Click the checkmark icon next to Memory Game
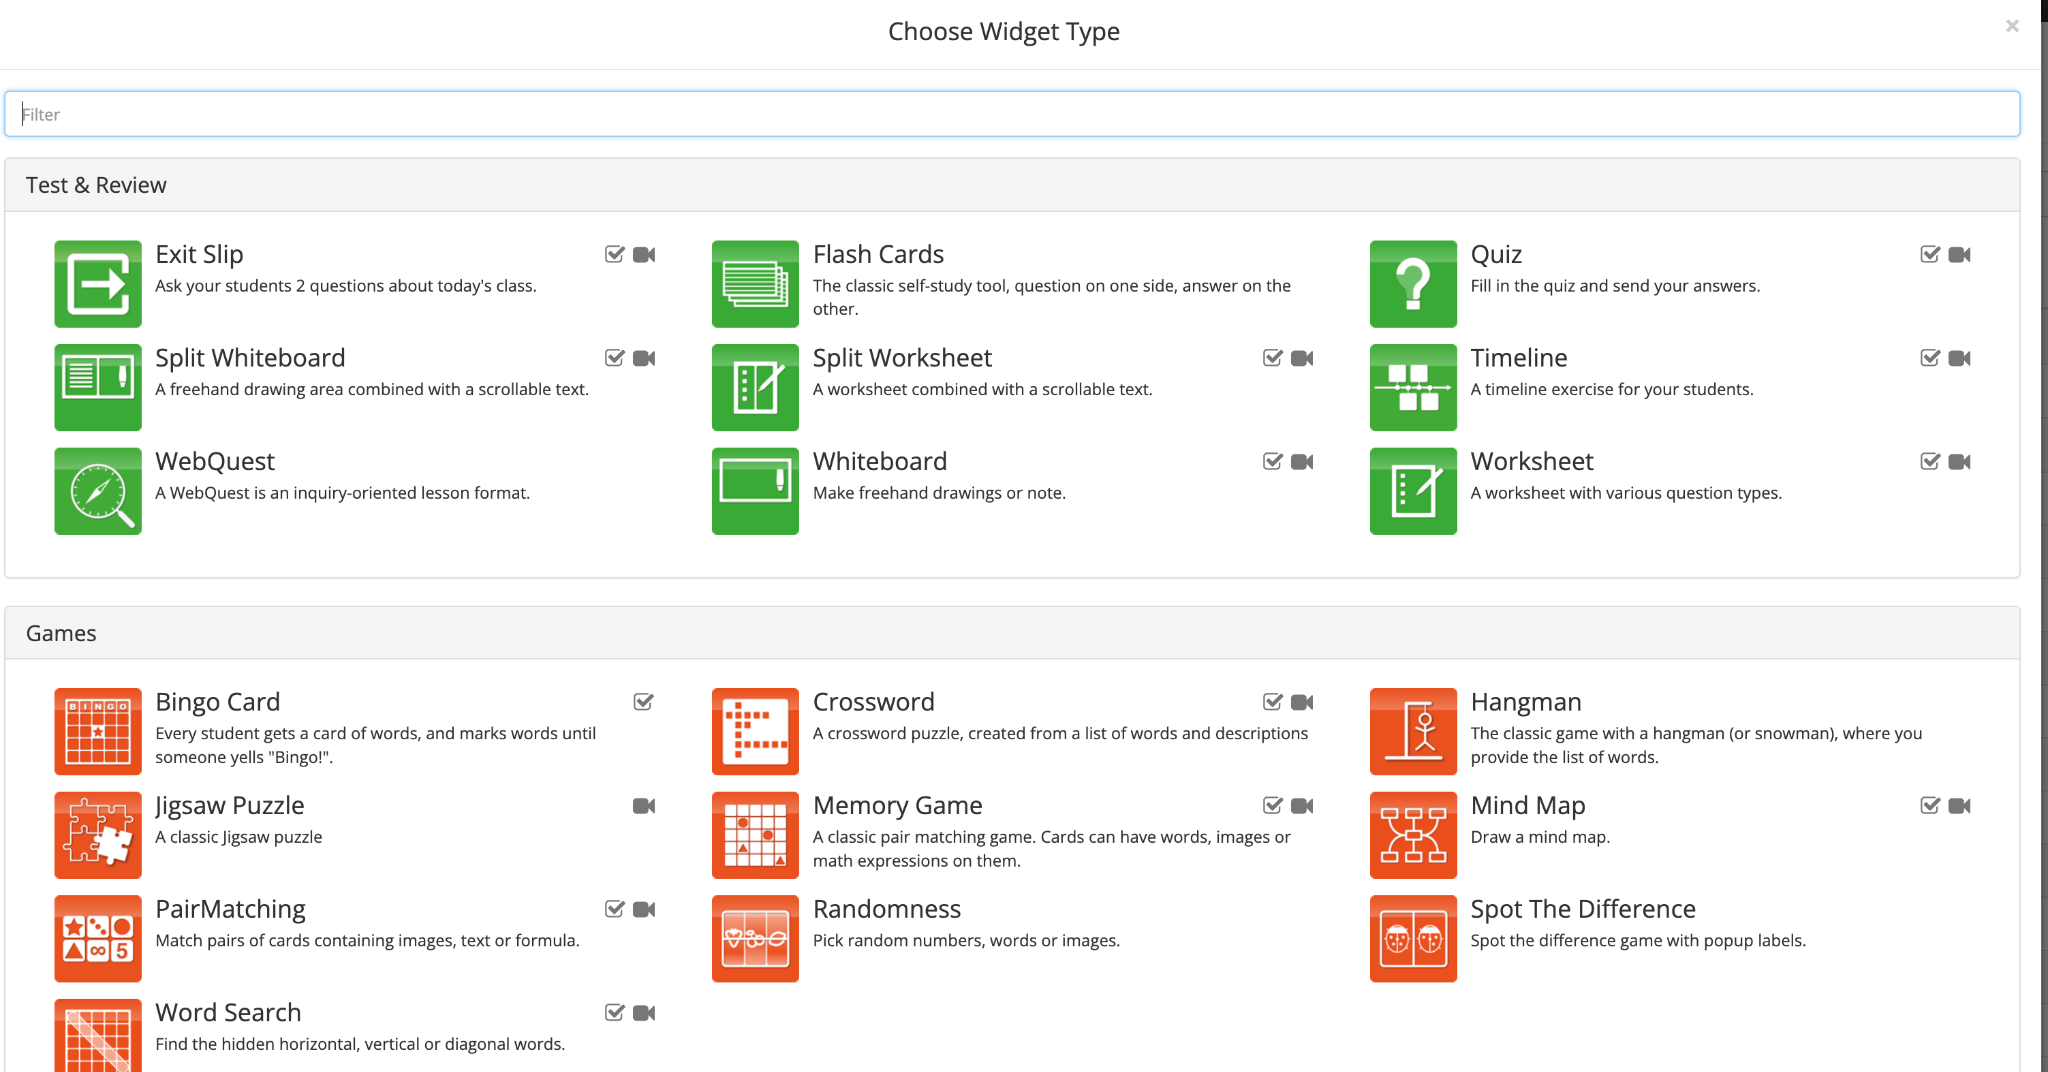The height and width of the screenshot is (1072, 2048). click(1272, 806)
